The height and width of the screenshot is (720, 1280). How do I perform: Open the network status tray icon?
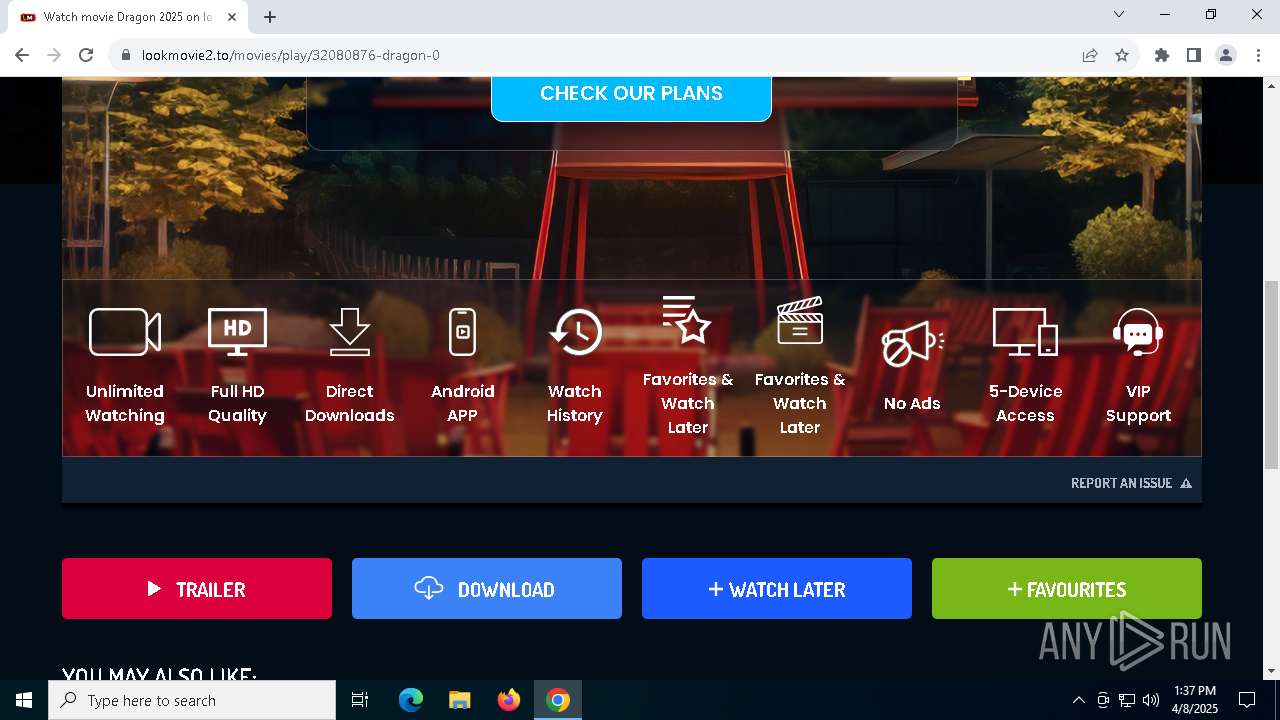1127,700
